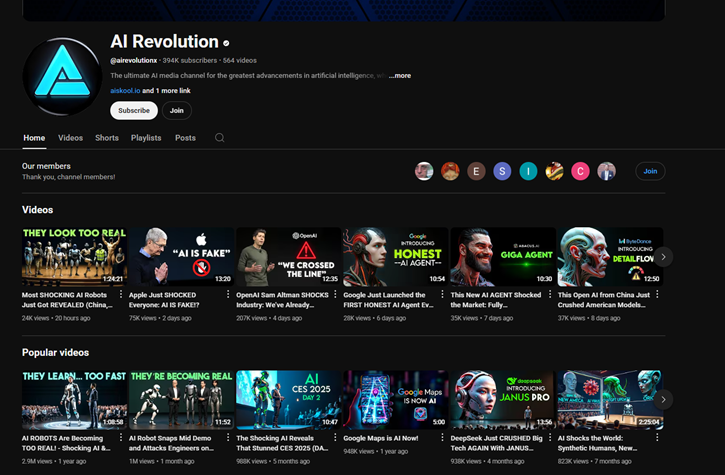Click the teal 'I' member avatar

pyautogui.click(x=528, y=171)
